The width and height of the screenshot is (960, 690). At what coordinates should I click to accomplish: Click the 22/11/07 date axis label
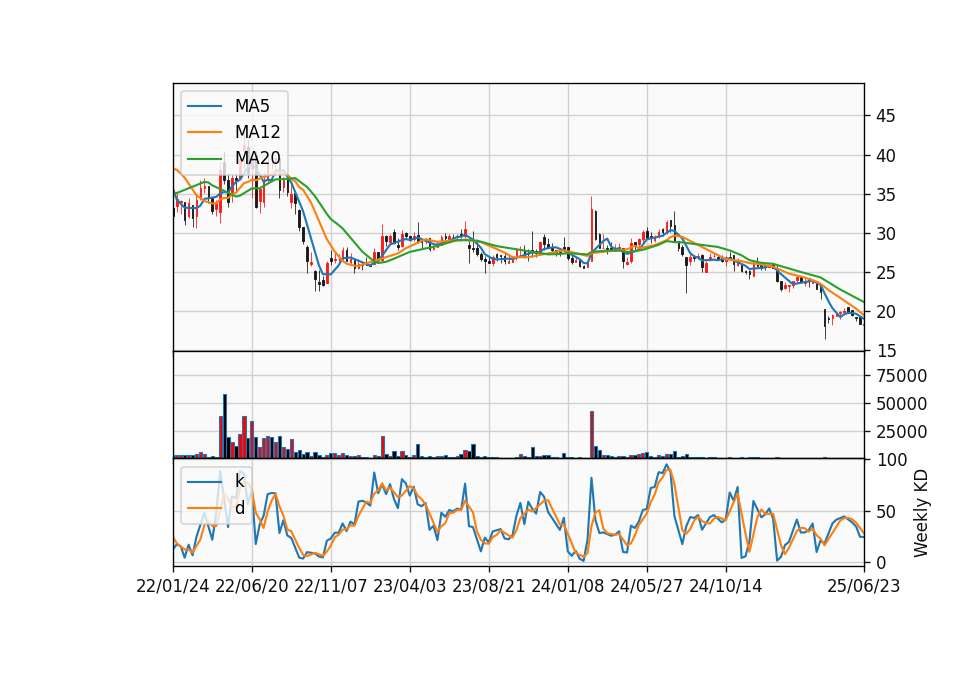(x=331, y=586)
